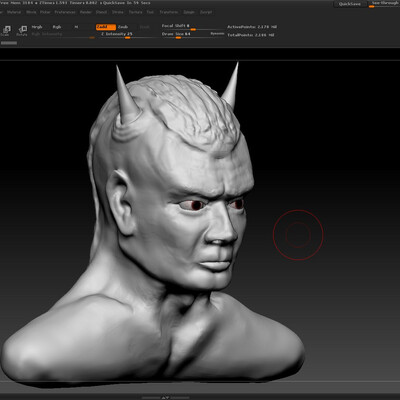Select the Rotate transform icon
The height and width of the screenshot is (400, 400).
[22, 31]
